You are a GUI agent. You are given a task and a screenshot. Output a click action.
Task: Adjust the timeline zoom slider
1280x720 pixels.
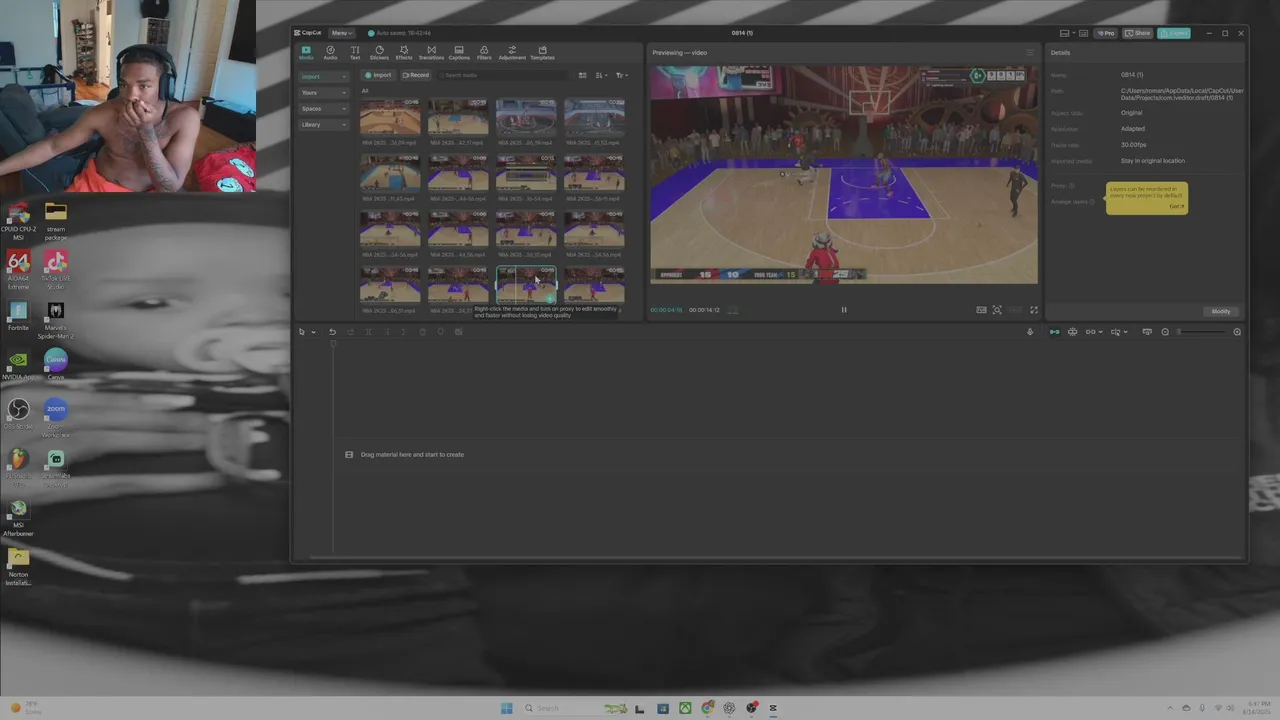(x=1203, y=332)
